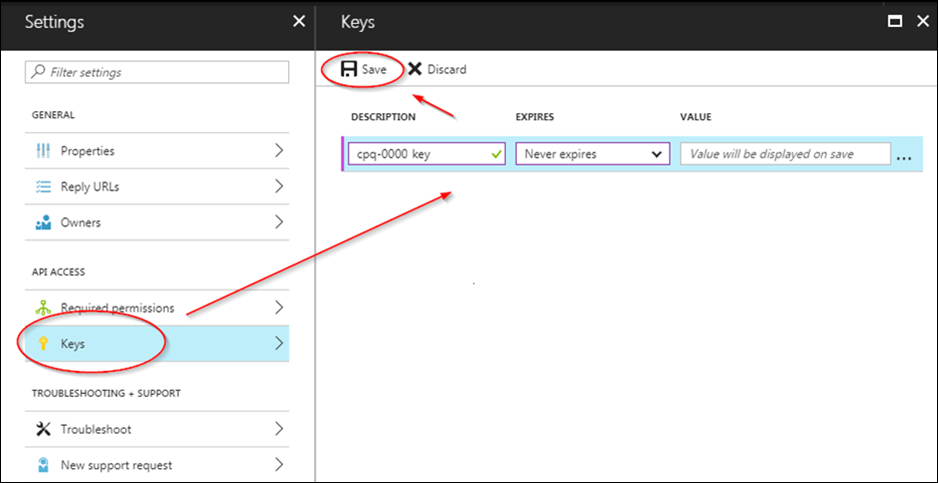Click into the Filter settings search box

point(157,72)
